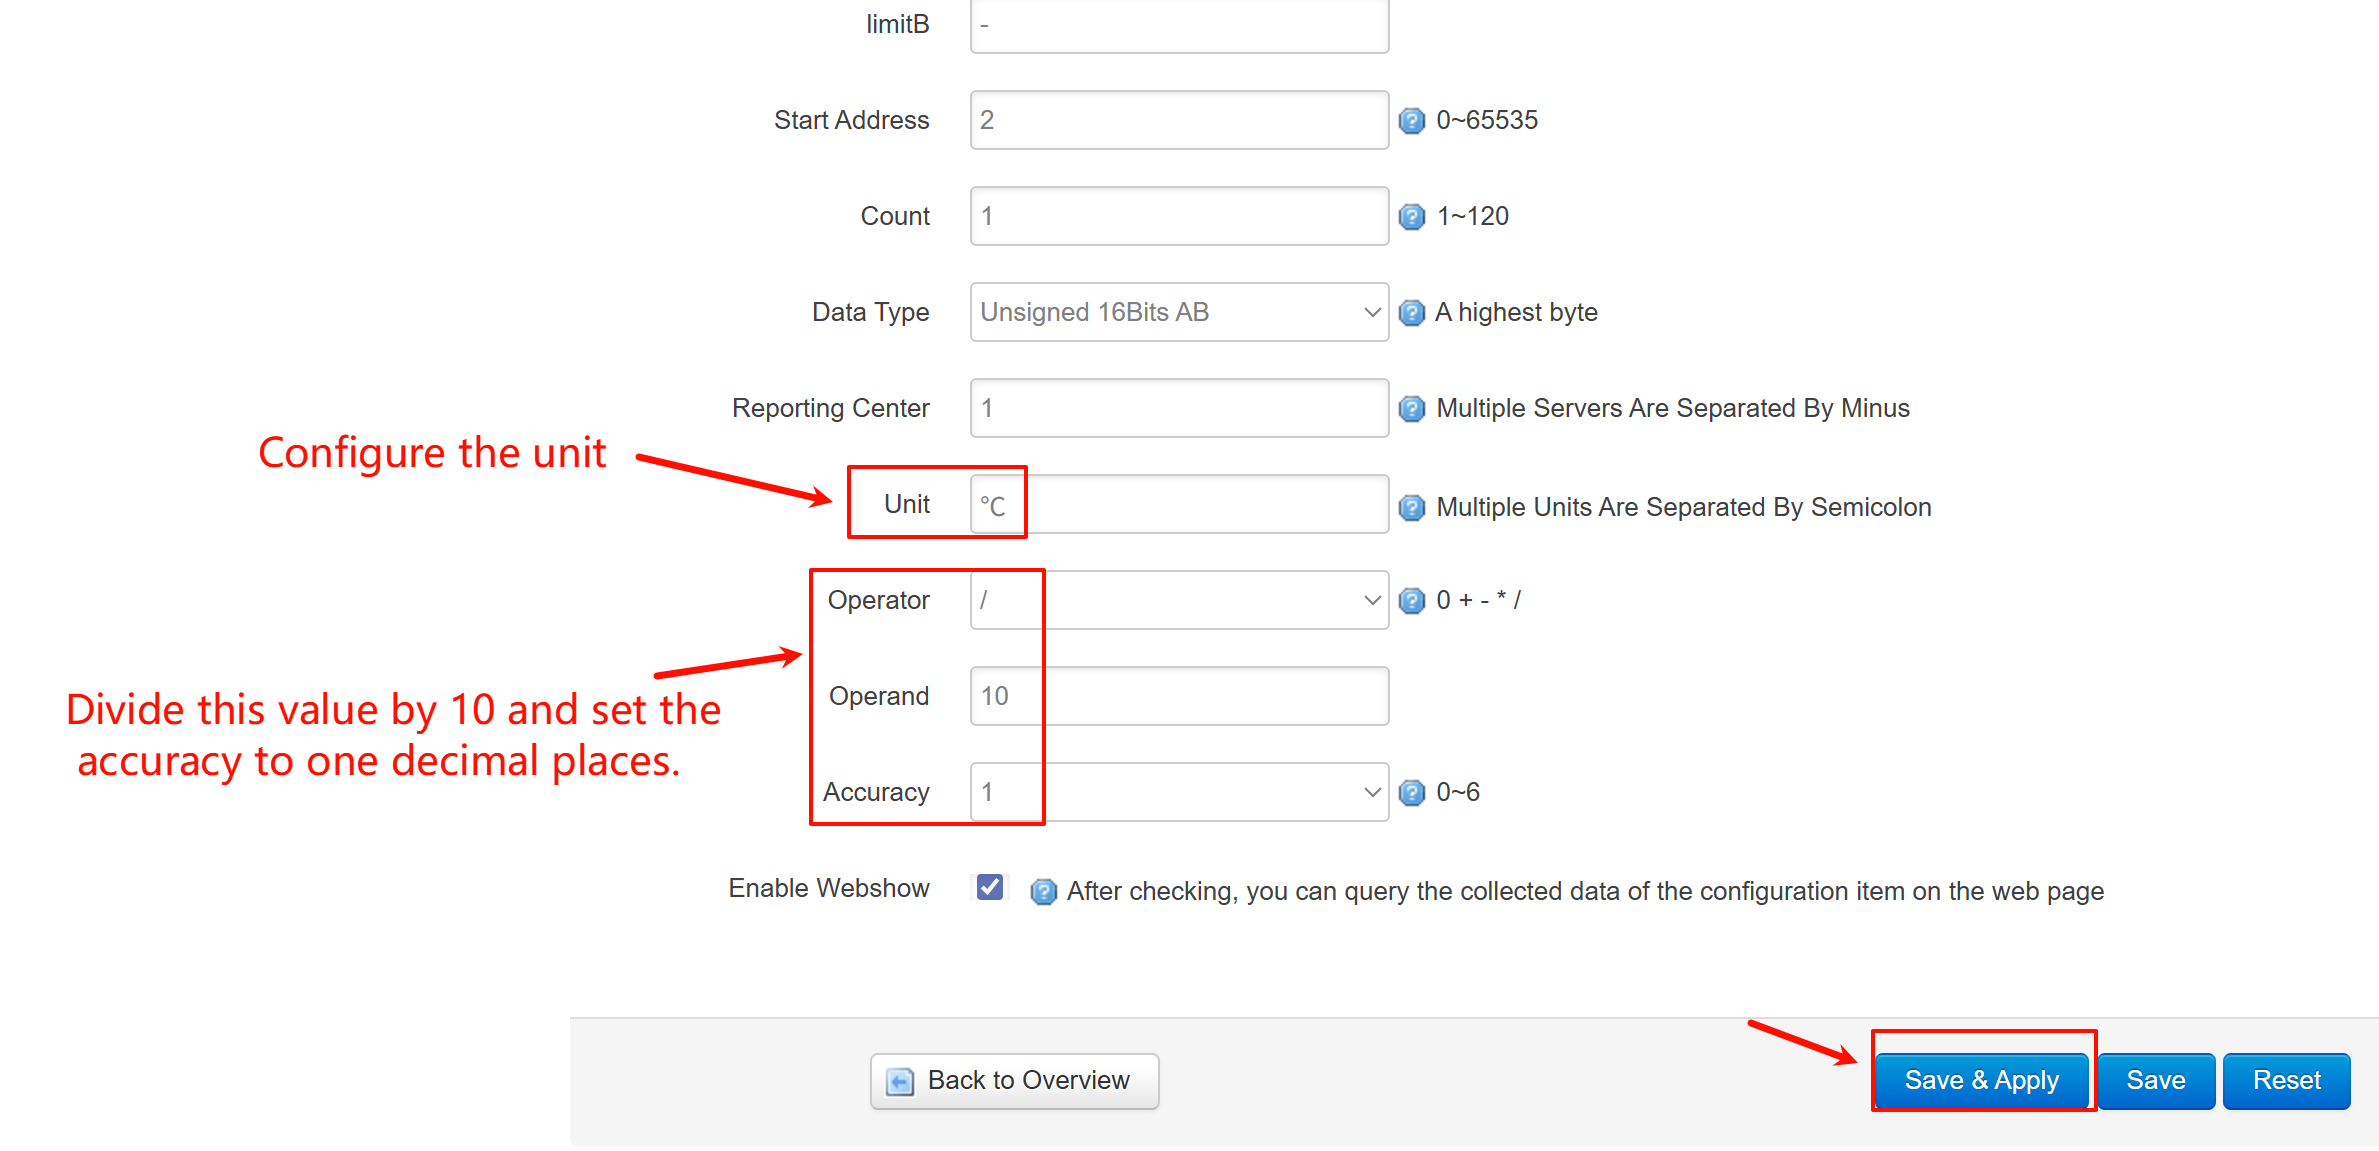Open the Accuracy dropdown
Viewport: 2379px width, 1151px height.
[x=1178, y=792]
